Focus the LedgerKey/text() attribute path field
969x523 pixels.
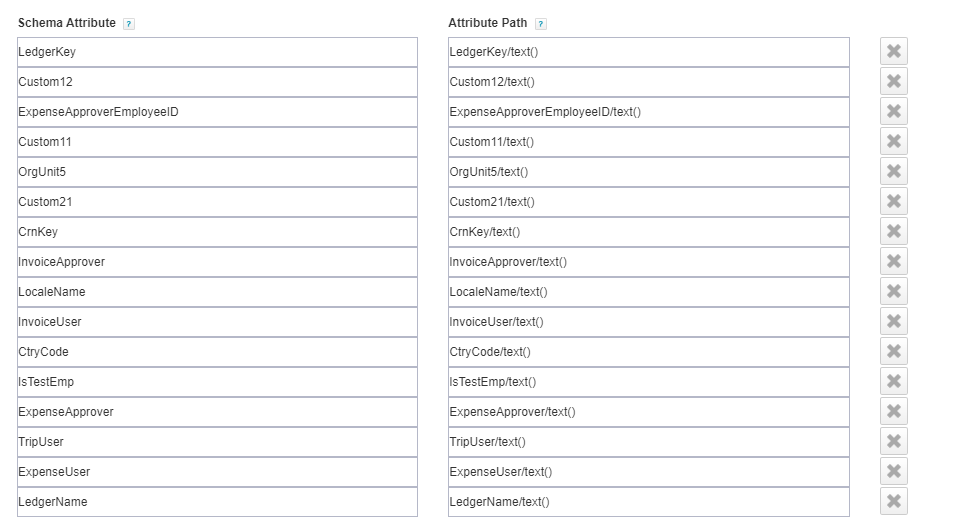click(x=648, y=52)
